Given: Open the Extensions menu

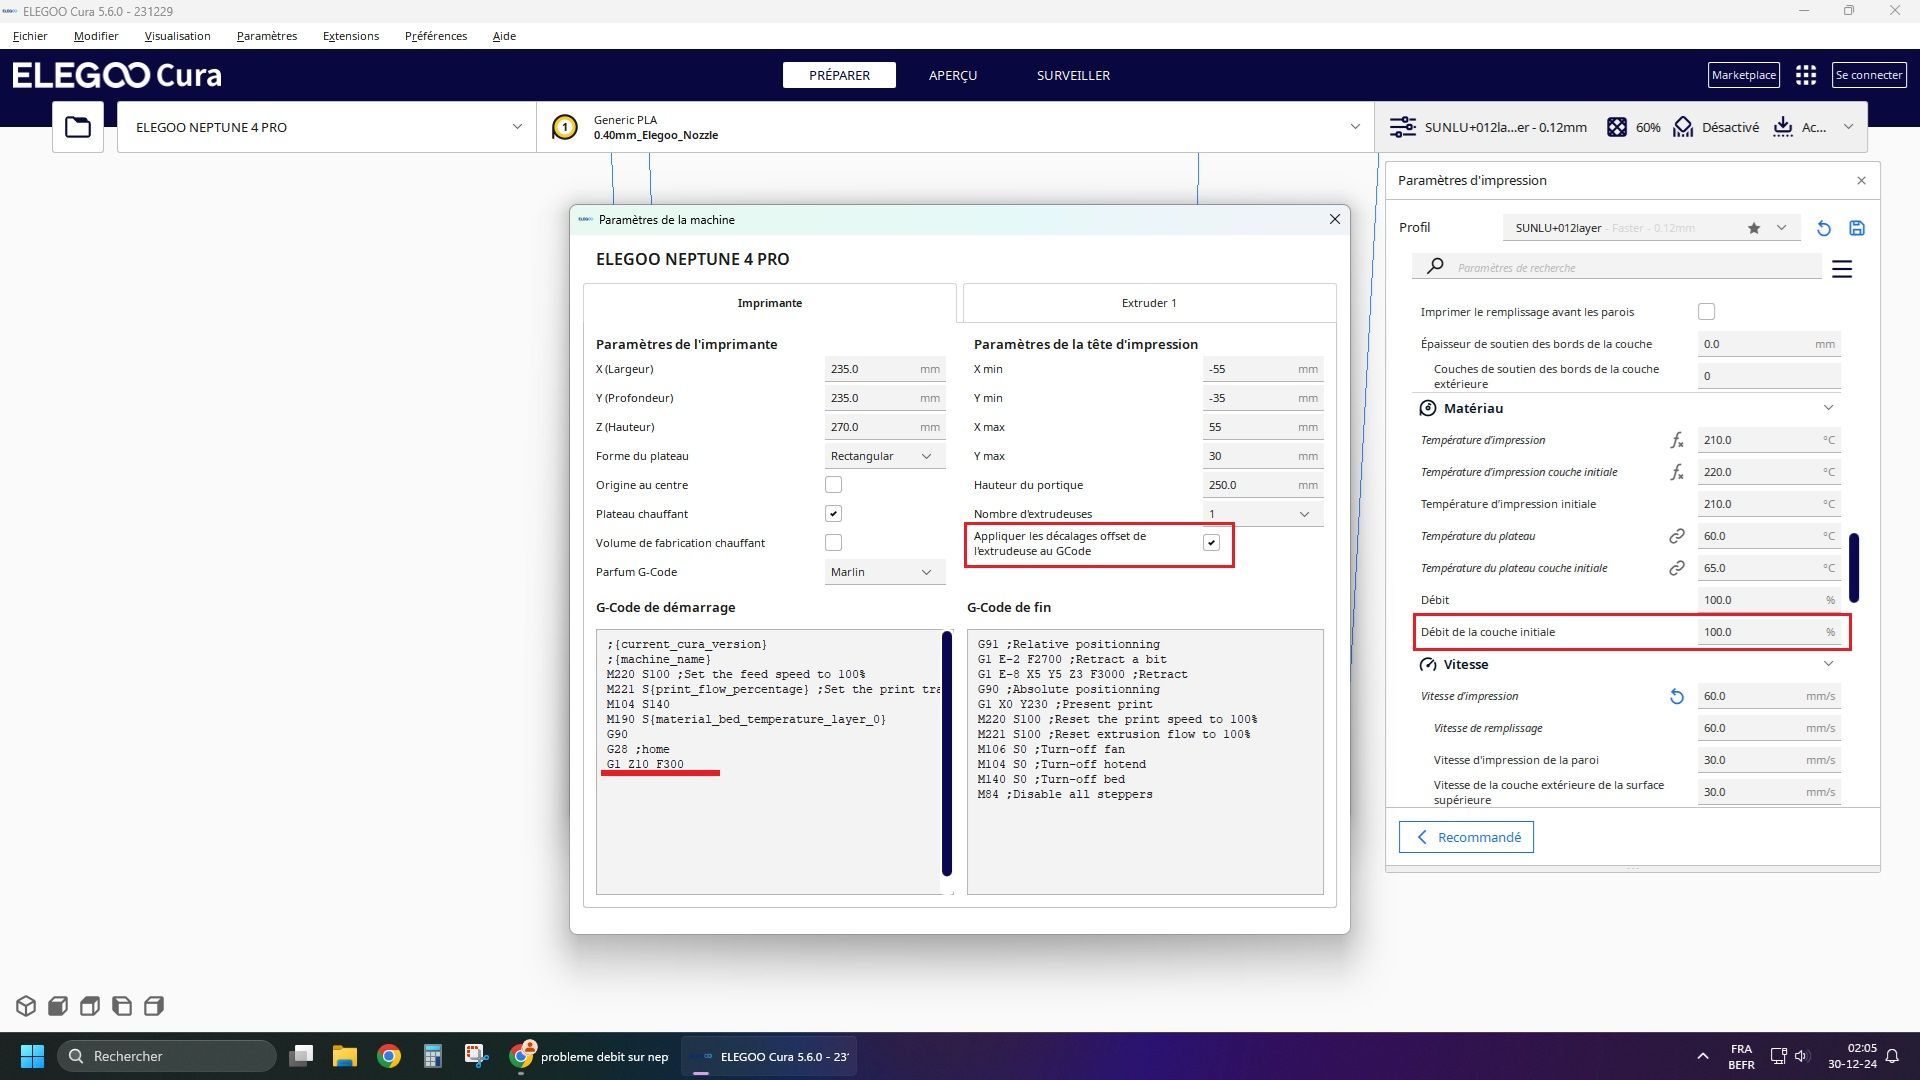Looking at the screenshot, I should coord(350,36).
